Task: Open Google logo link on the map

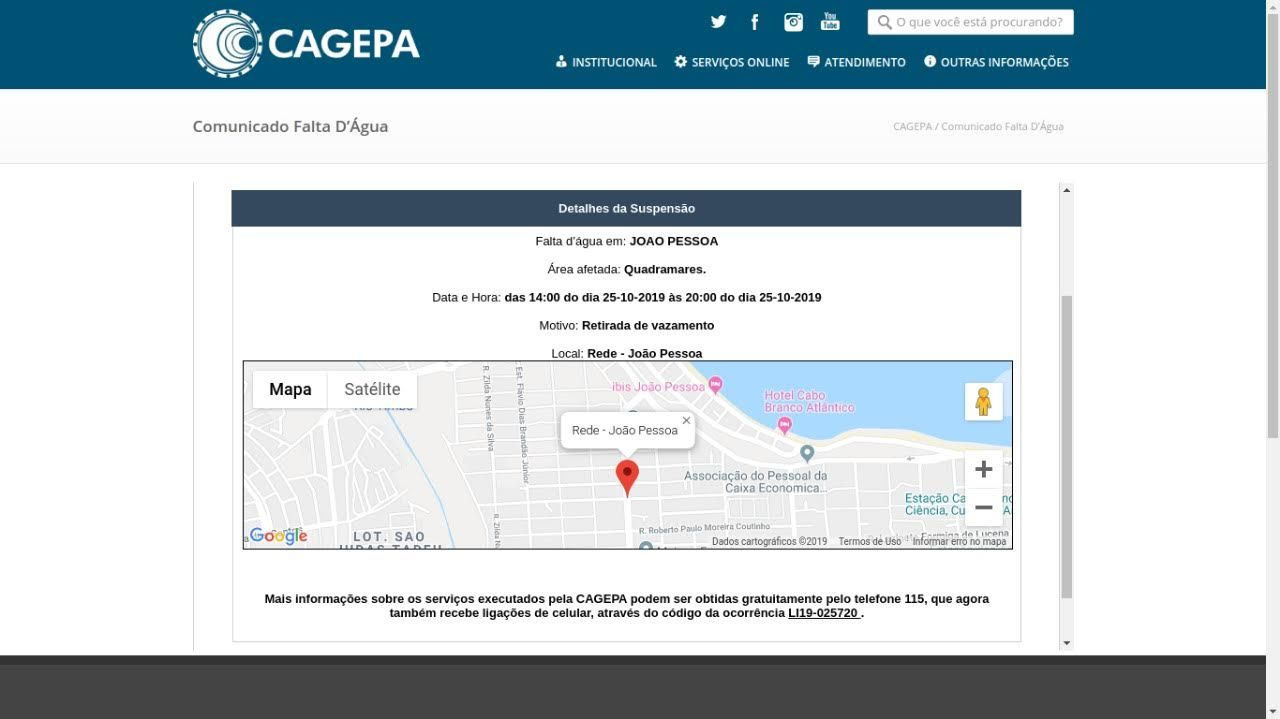Action: coord(278,536)
